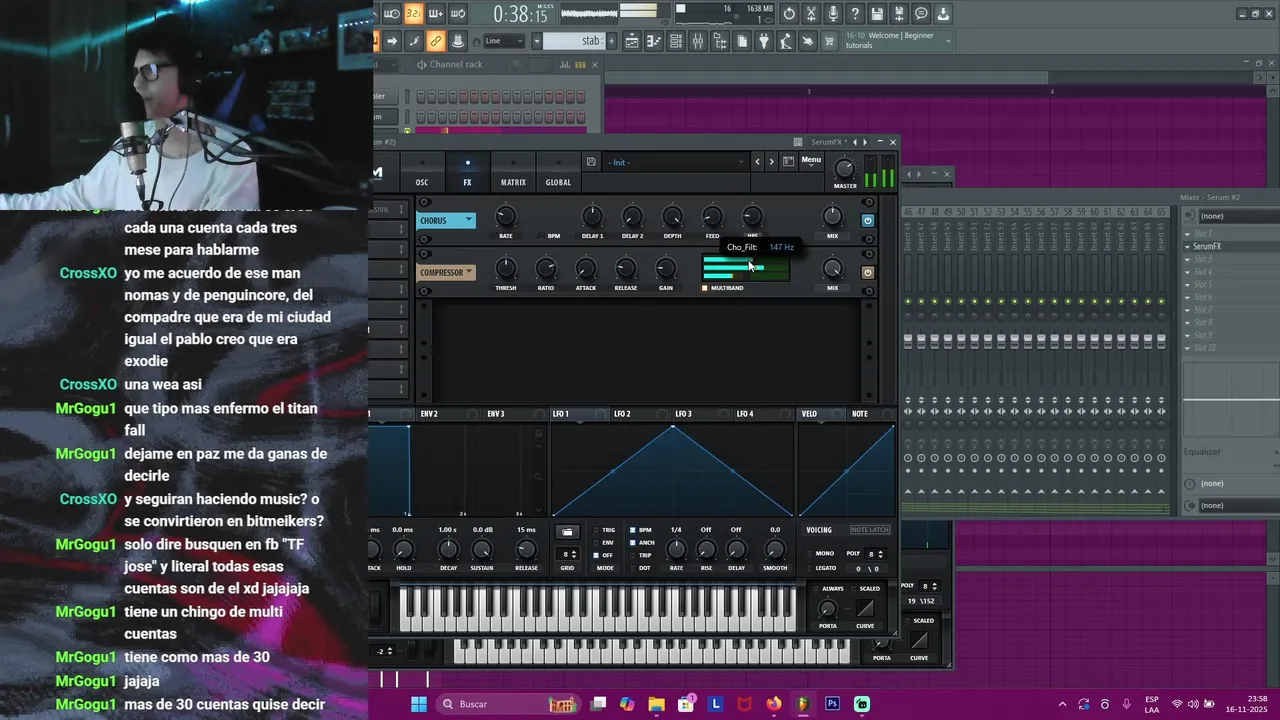Click Photoshop icon in Windows taskbar

coord(832,704)
